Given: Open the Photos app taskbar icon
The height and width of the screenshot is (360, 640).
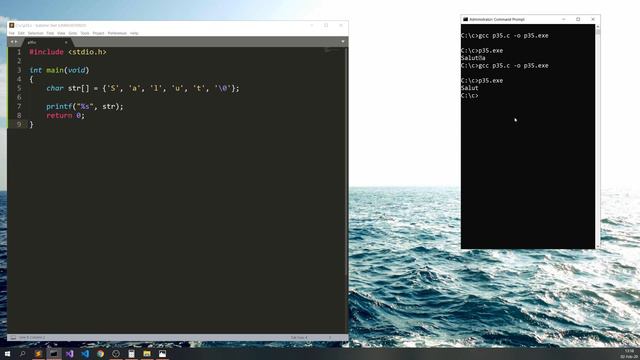Looking at the screenshot, I should [x=162, y=354].
